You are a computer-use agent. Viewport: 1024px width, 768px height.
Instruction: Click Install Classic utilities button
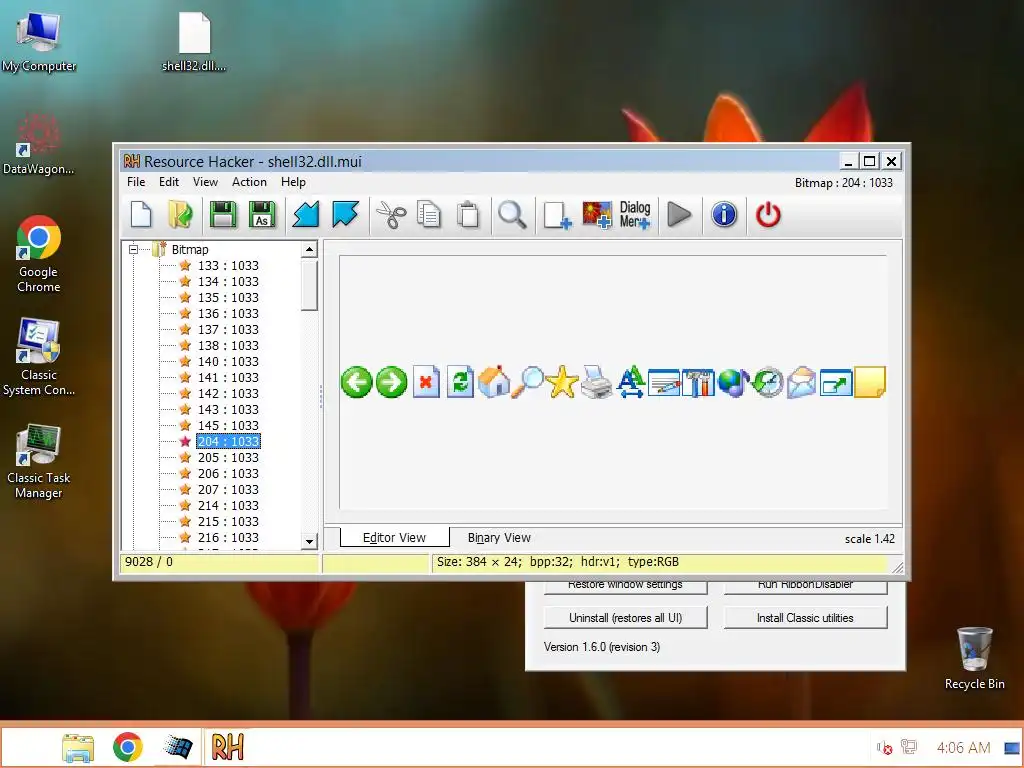[805, 618]
